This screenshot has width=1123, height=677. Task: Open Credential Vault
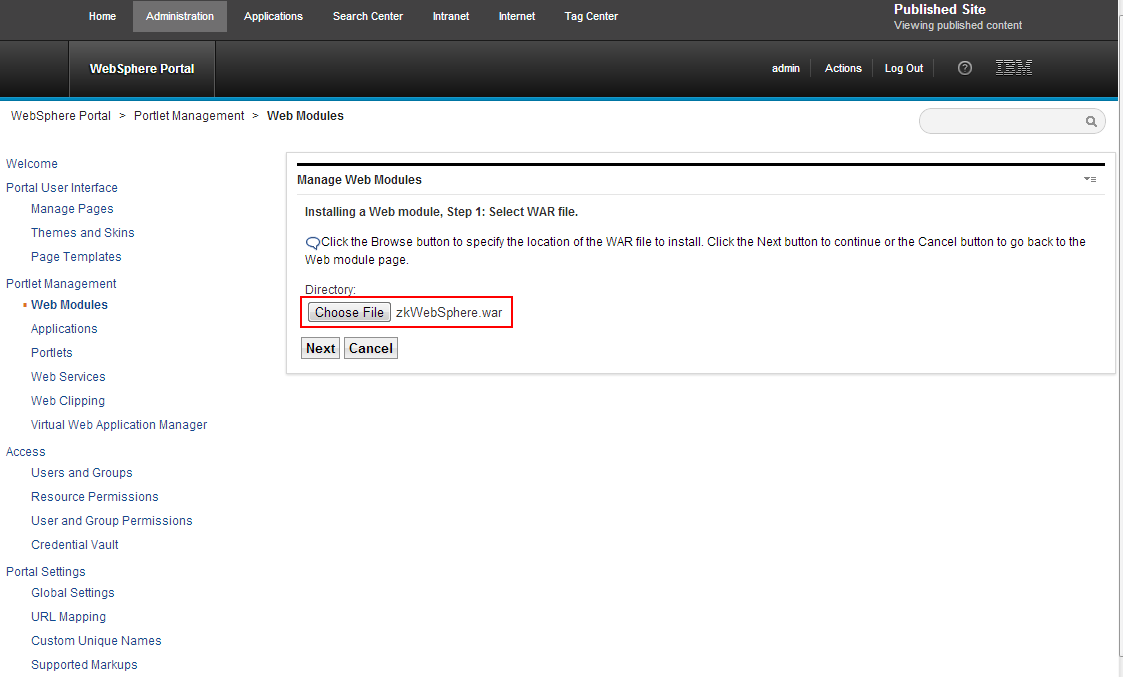(74, 545)
